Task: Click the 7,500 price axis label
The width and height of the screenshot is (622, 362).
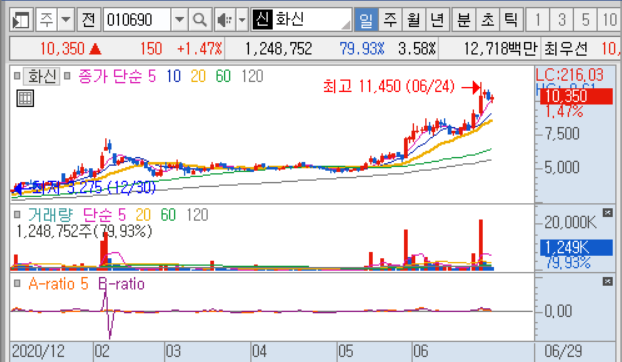Action: pos(562,134)
